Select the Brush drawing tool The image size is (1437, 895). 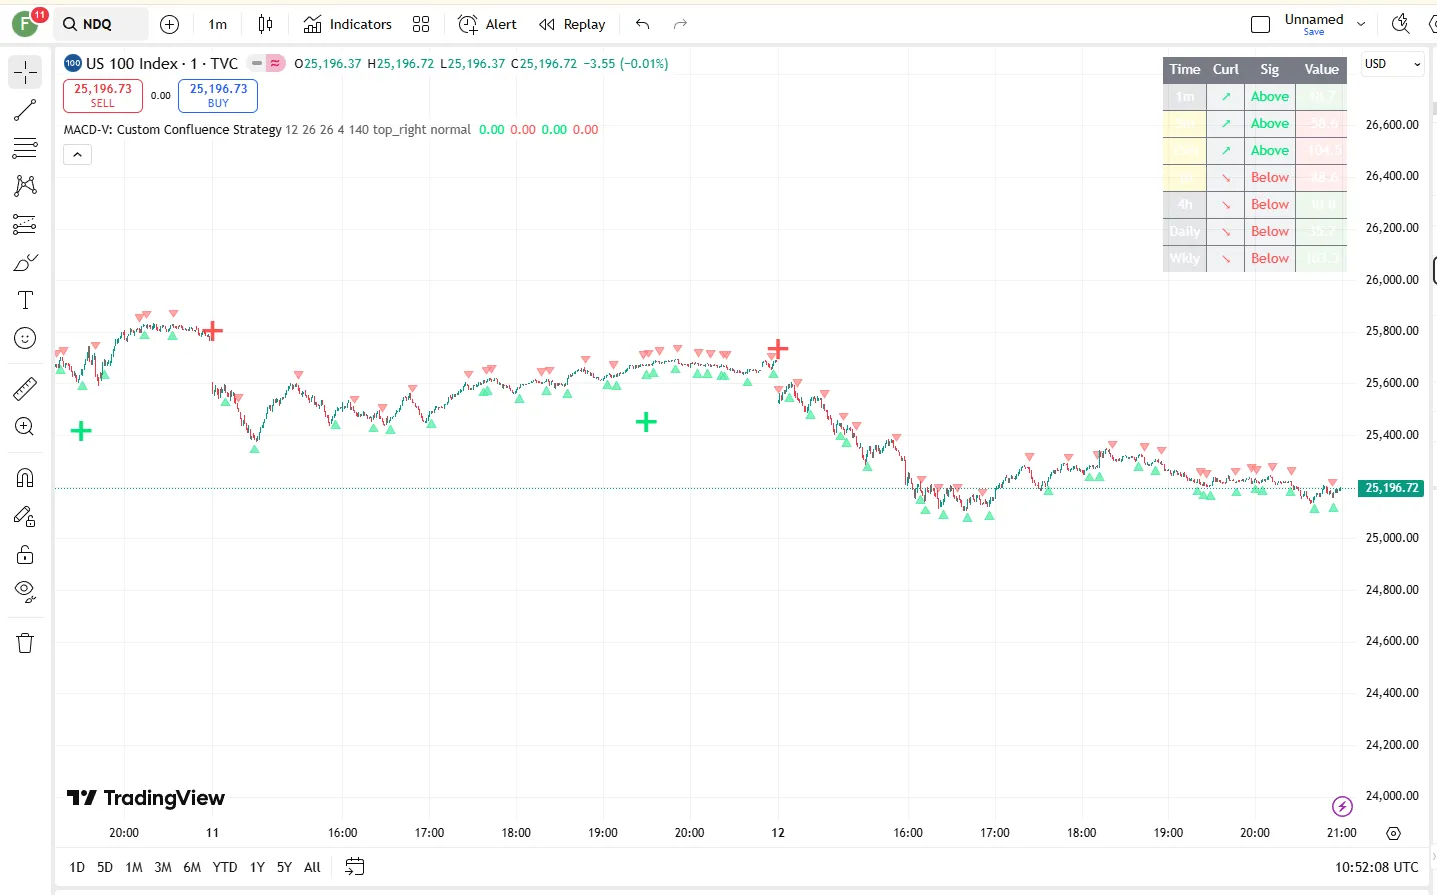pos(25,263)
